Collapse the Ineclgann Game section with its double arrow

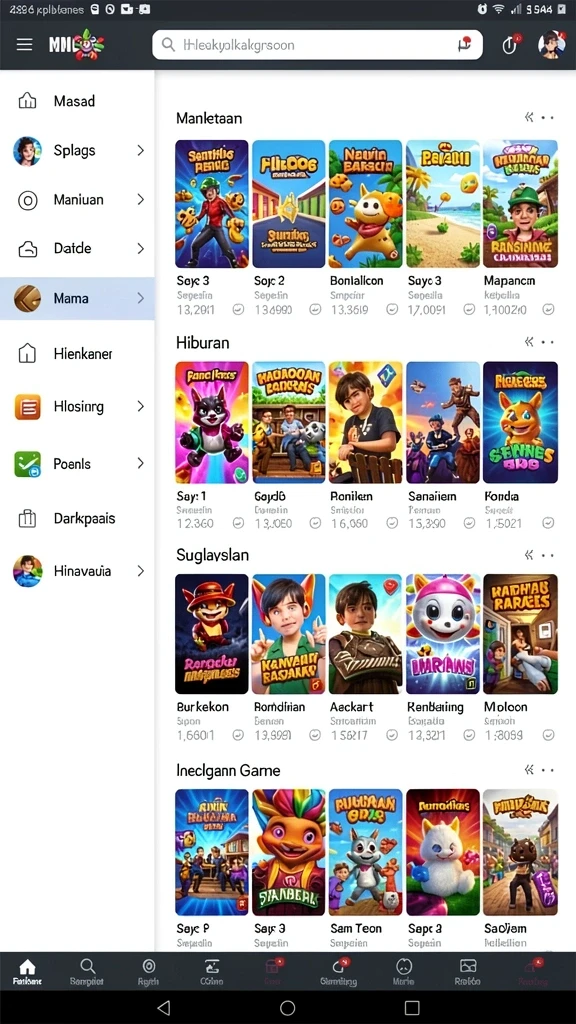529,771
